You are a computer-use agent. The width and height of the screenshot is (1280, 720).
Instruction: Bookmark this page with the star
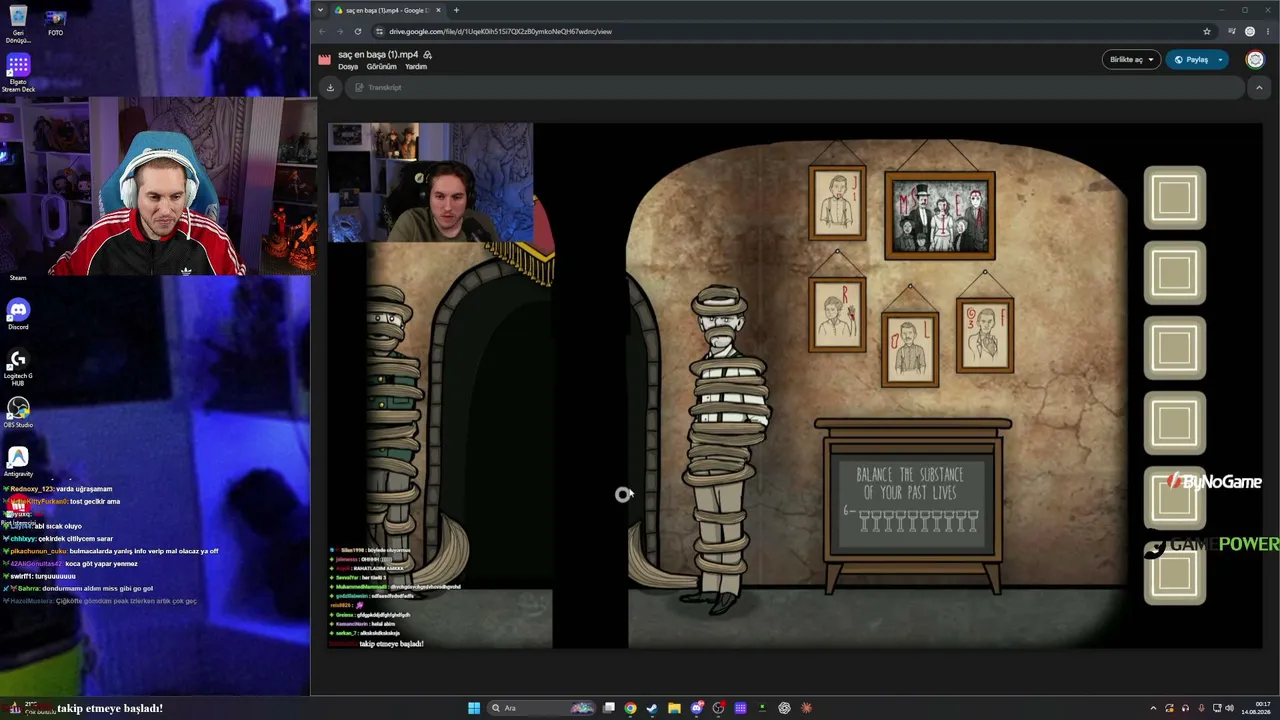(1207, 31)
